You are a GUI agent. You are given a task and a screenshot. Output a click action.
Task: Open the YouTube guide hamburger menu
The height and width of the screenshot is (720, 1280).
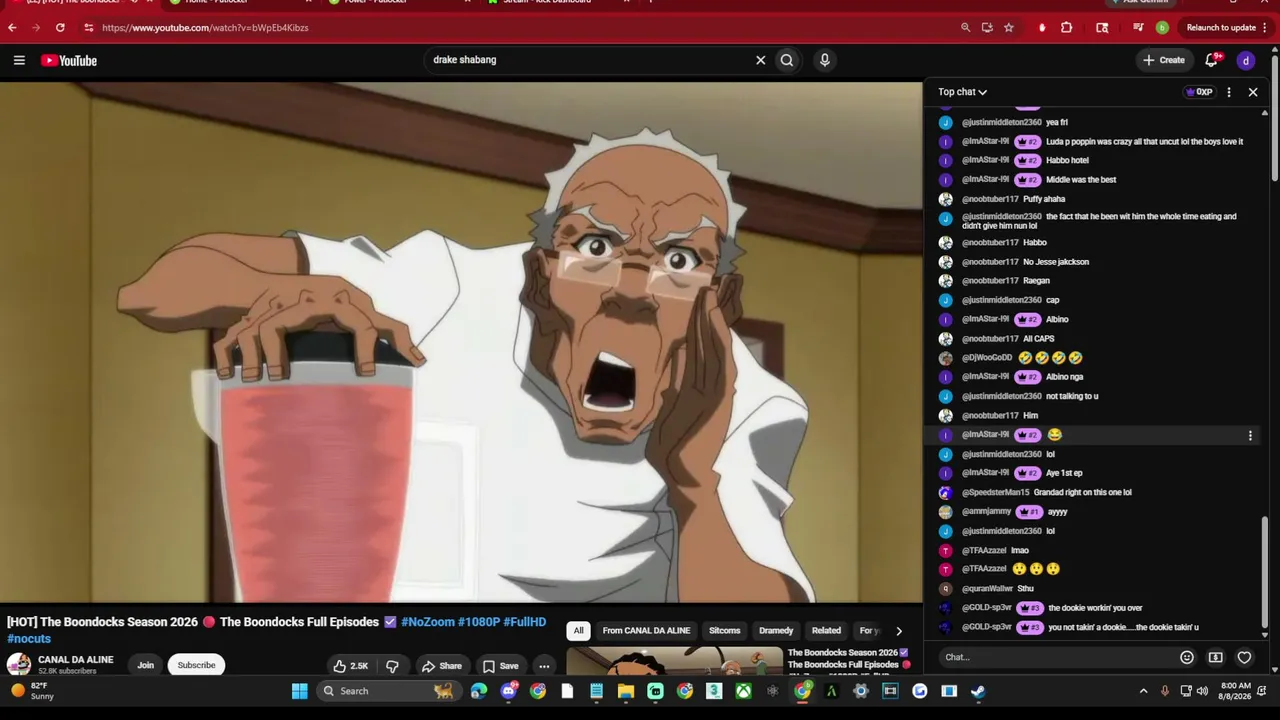(x=19, y=61)
